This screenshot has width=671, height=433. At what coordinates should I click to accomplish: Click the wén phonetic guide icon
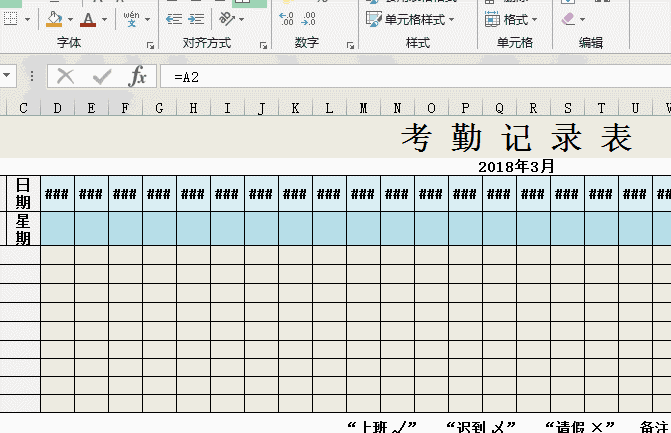[x=131, y=19]
